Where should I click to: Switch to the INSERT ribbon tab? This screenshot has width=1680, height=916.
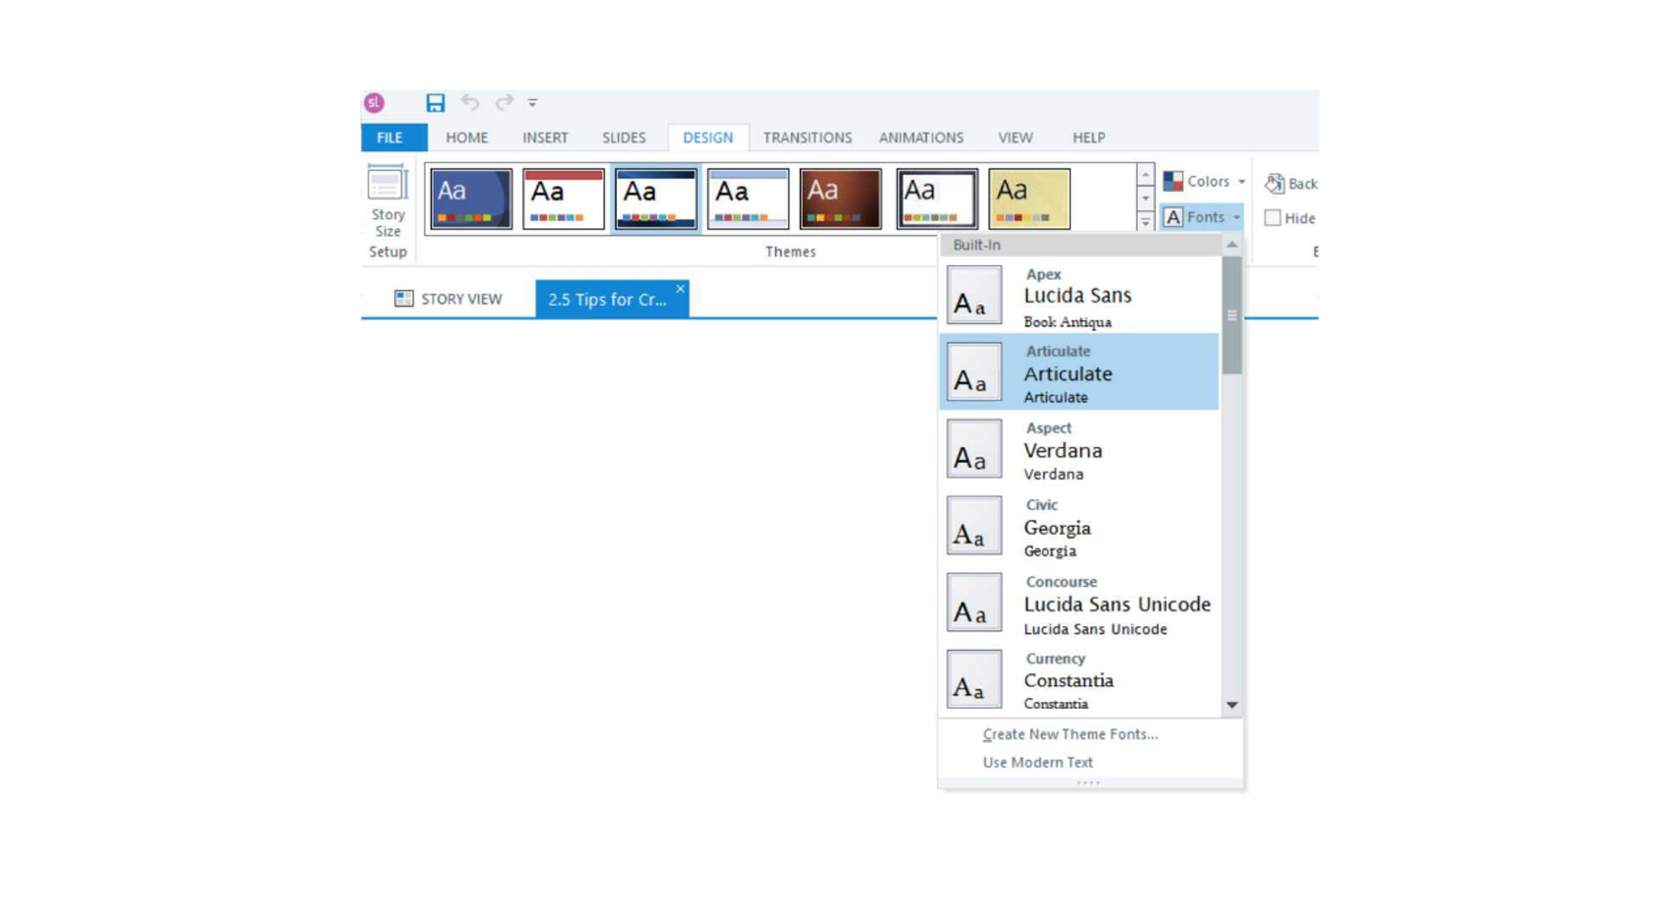pyautogui.click(x=545, y=137)
